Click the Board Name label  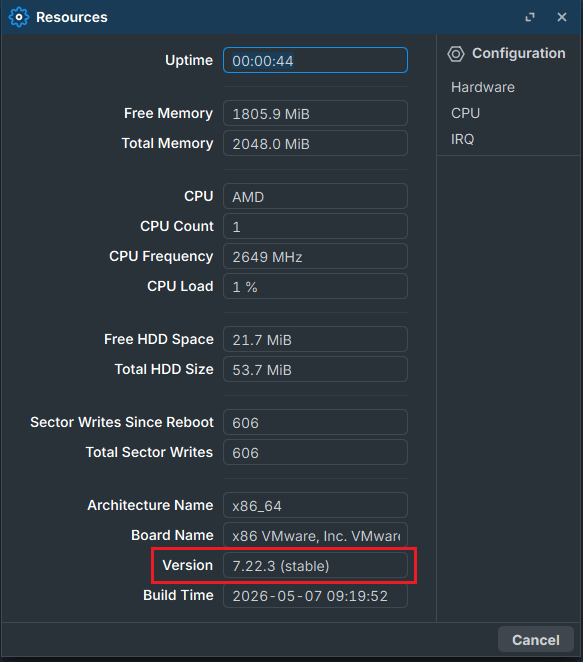click(x=172, y=535)
